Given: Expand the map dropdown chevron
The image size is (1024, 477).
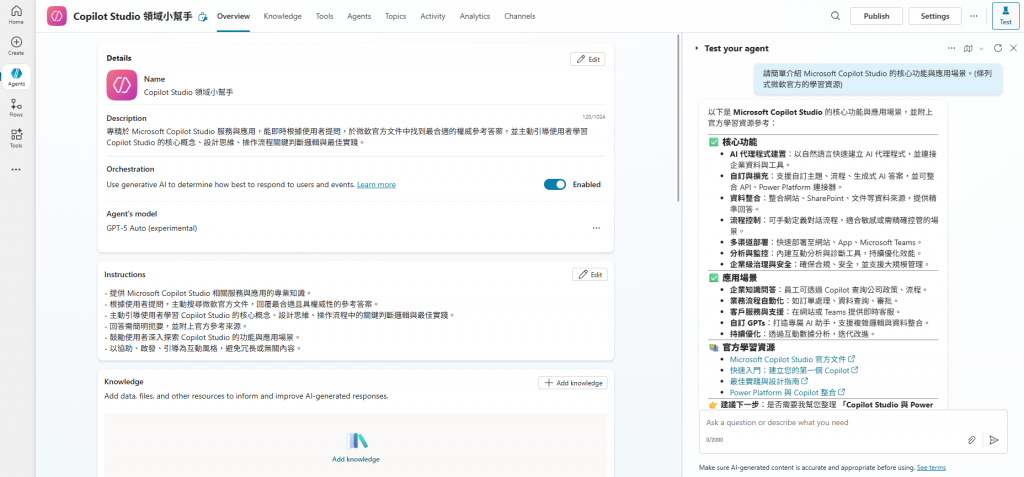Looking at the screenshot, I should 981,48.
